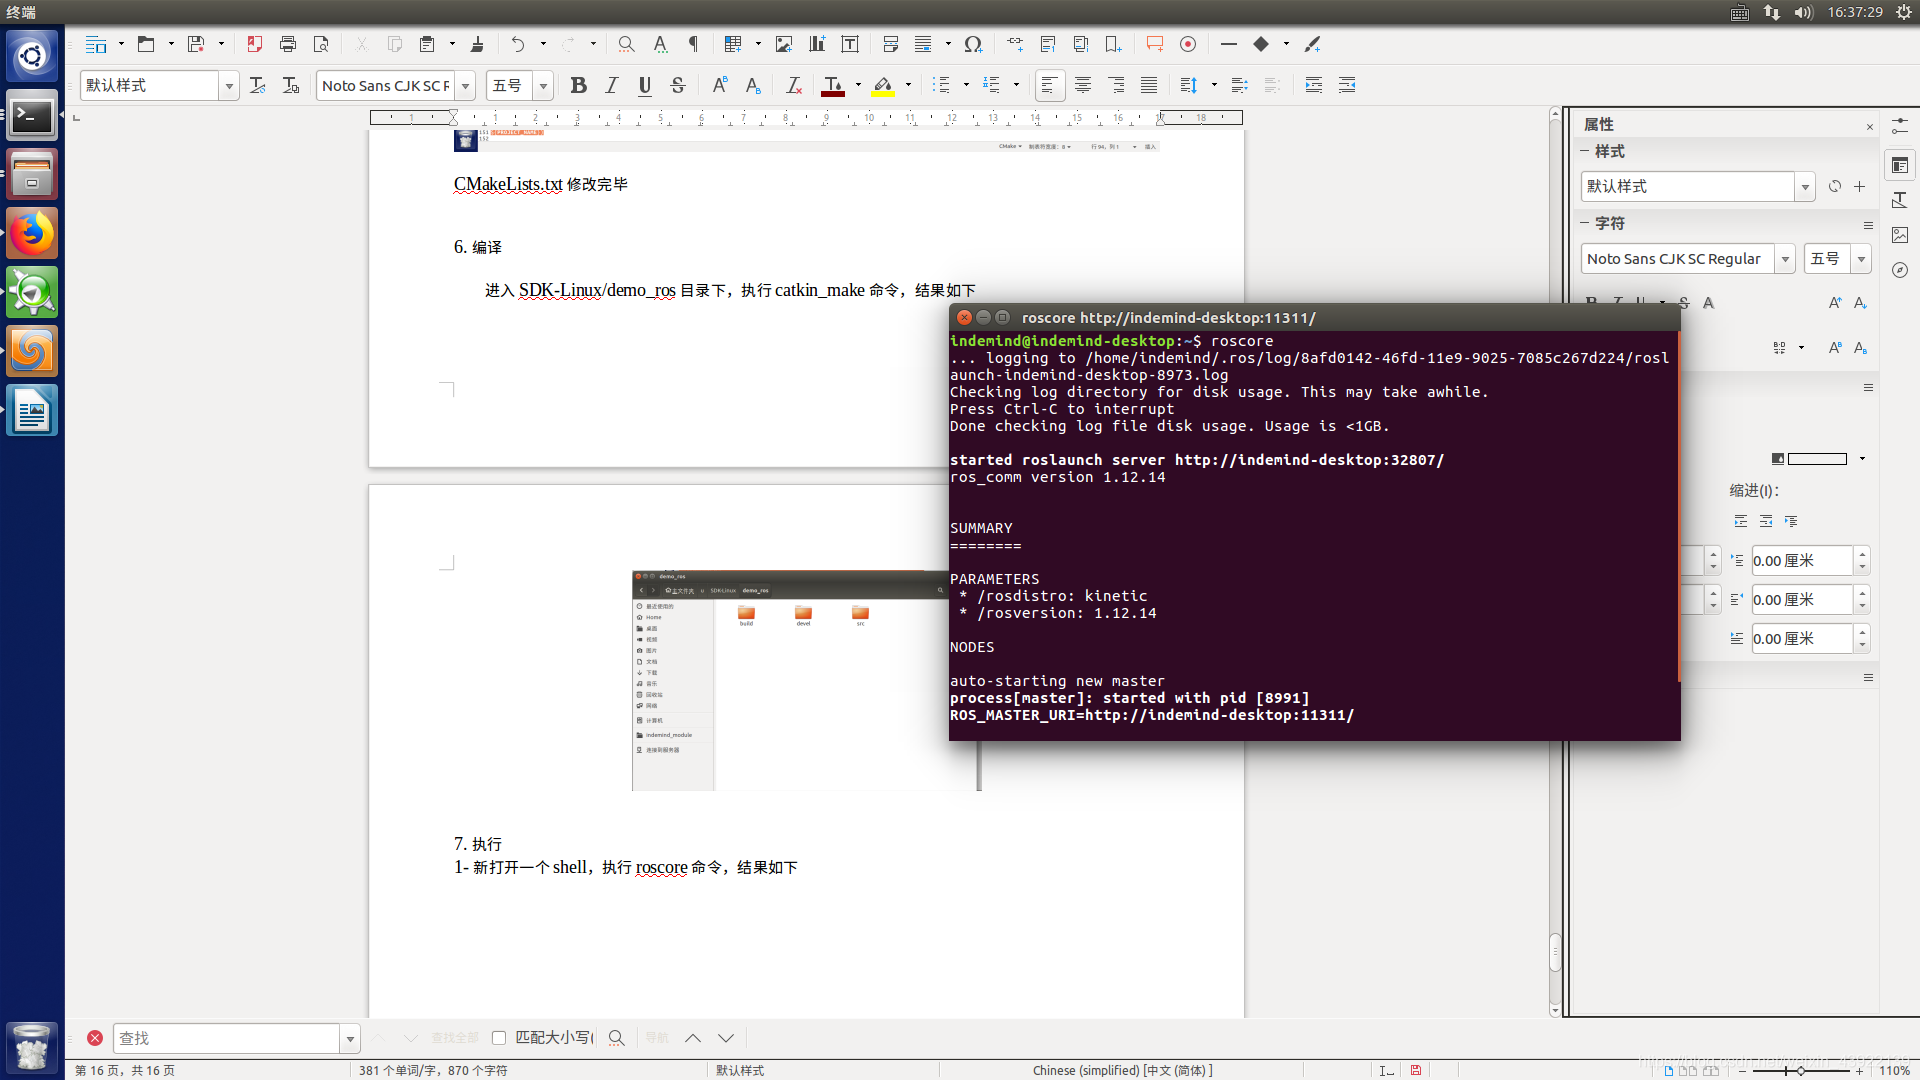Insert chart icon in toolbar
The image size is (1920, 1080).
point(817,44)
